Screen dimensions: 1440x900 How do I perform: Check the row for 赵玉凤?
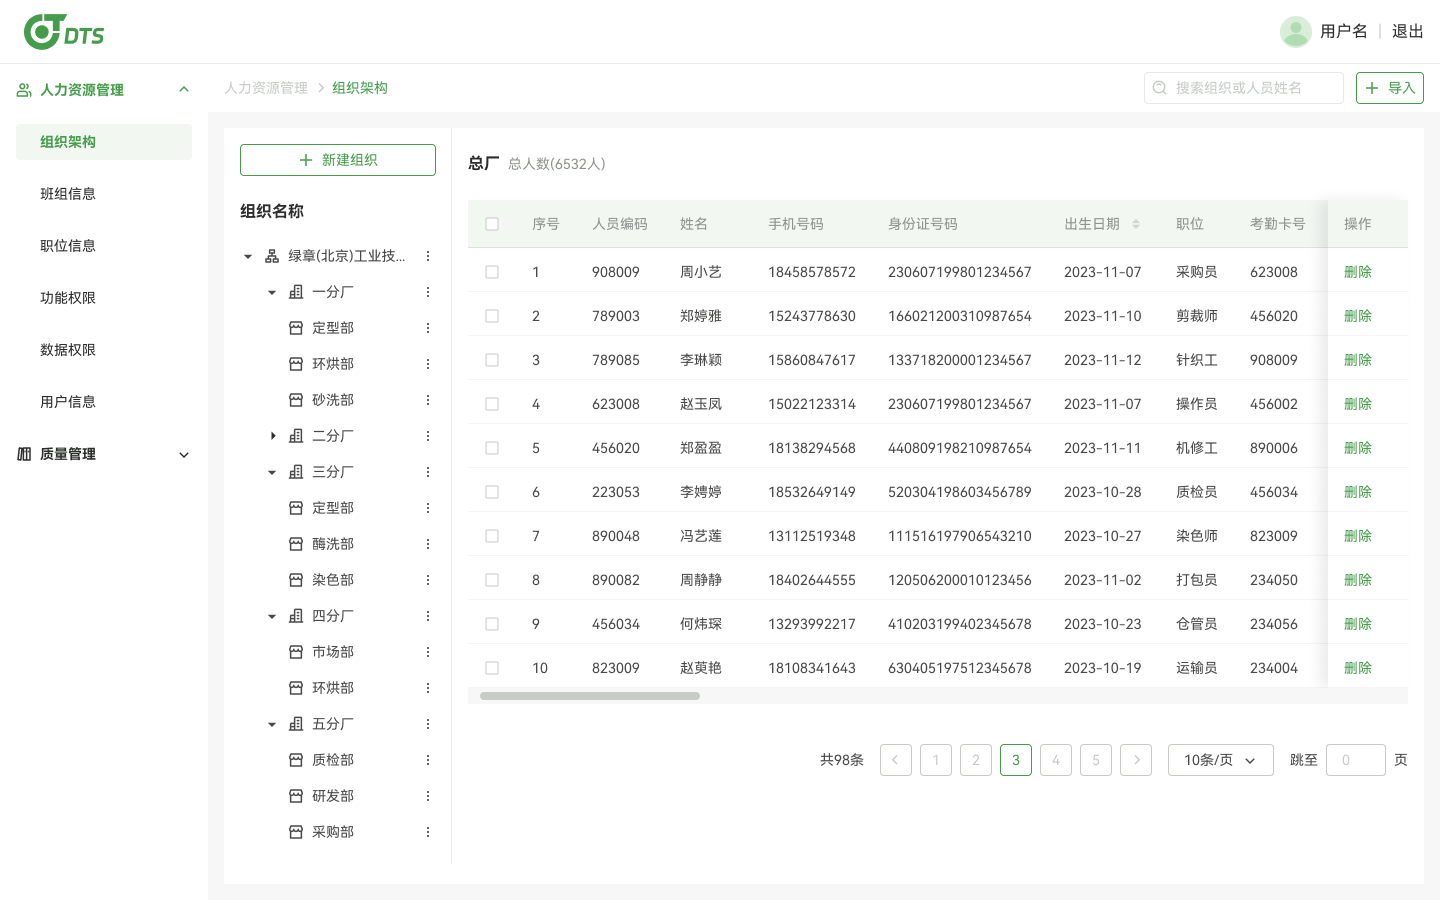click(492, 404)
